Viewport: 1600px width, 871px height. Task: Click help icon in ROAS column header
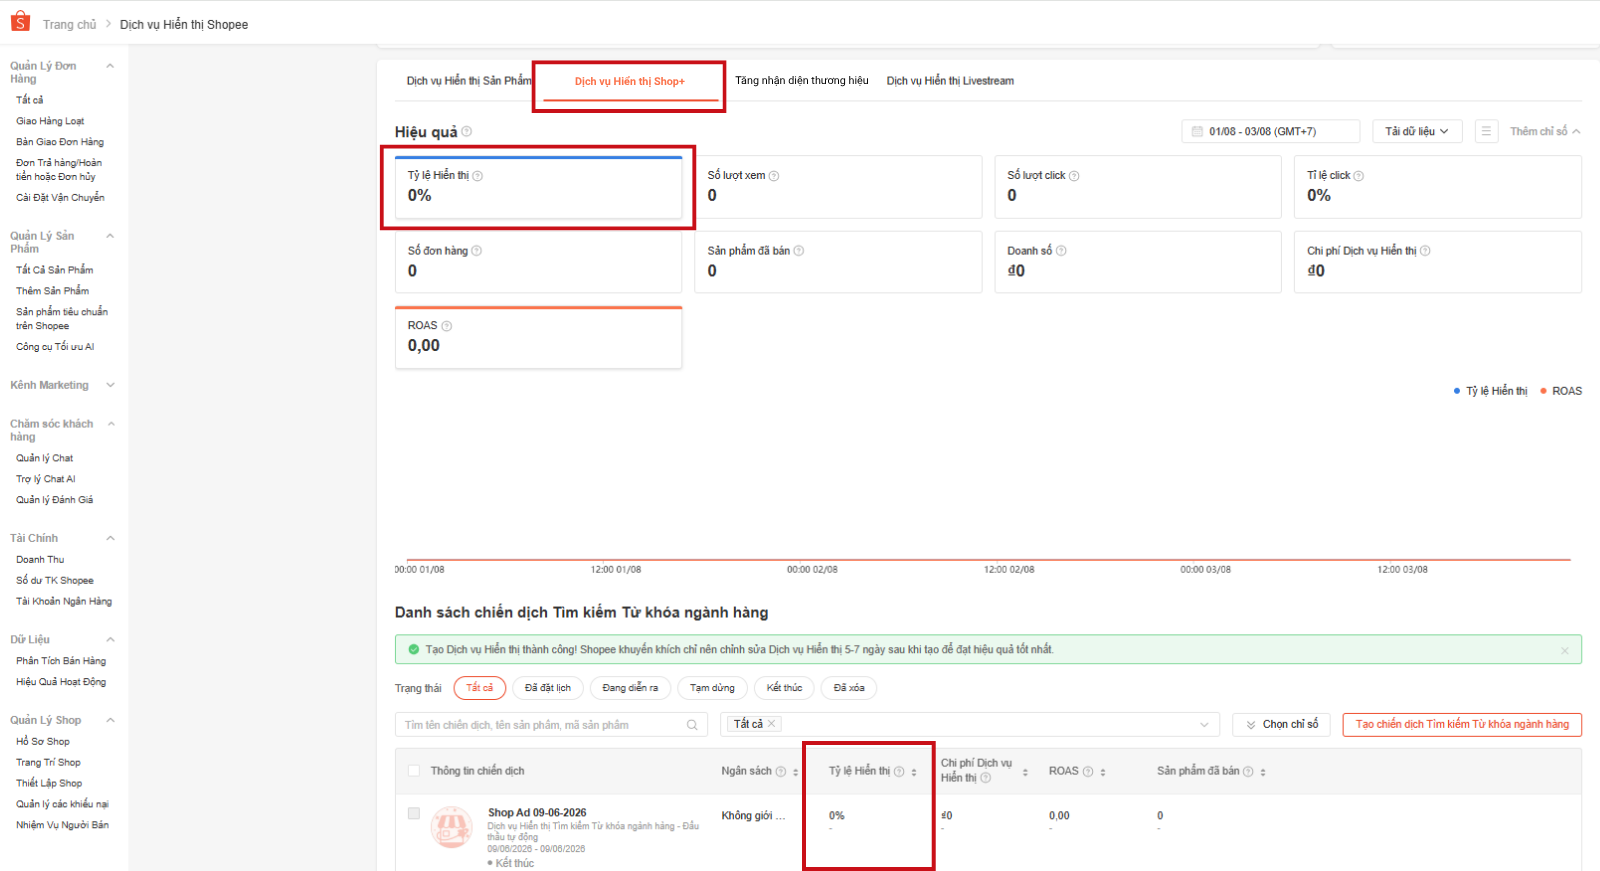tap(1088, 772)
